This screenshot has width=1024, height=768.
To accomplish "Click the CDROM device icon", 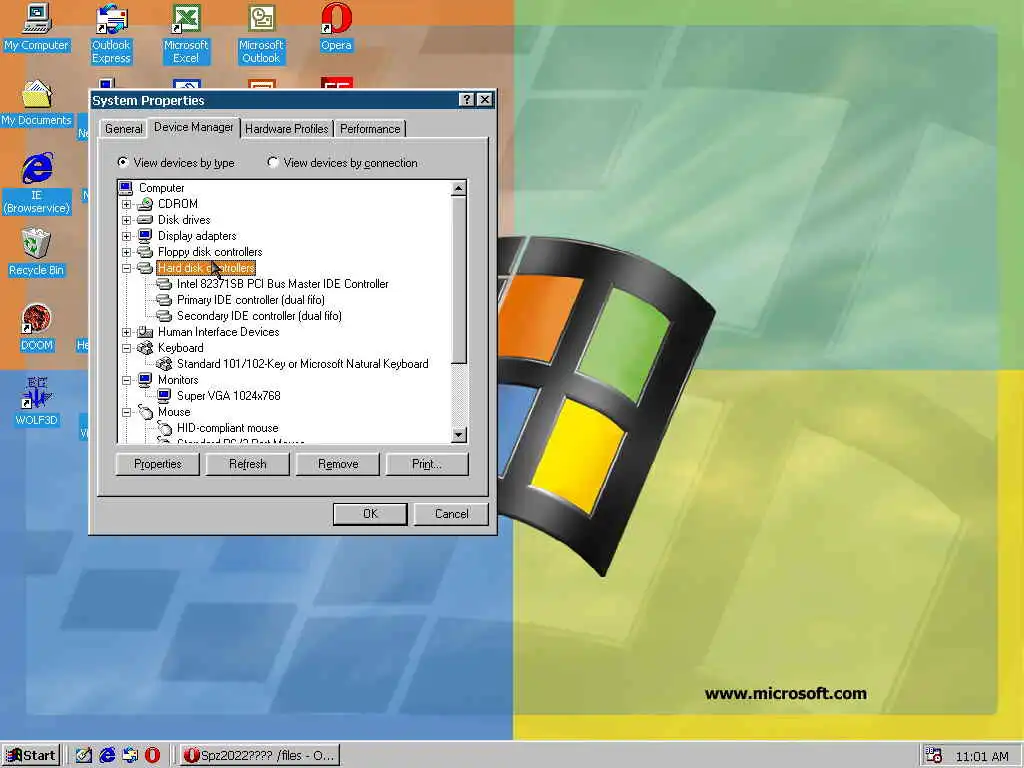I will pos(145,204).
